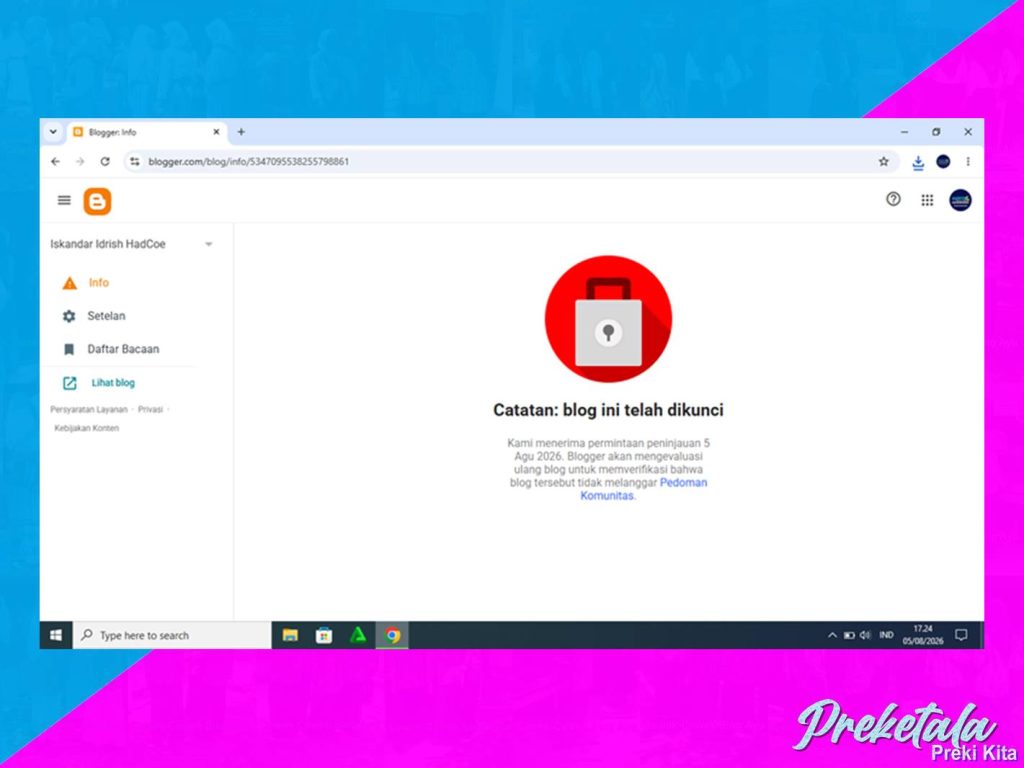The width and height of the screenshot is (1024, 768).
Task: Click the battery tray icon
Action: (x=849, y=635)
